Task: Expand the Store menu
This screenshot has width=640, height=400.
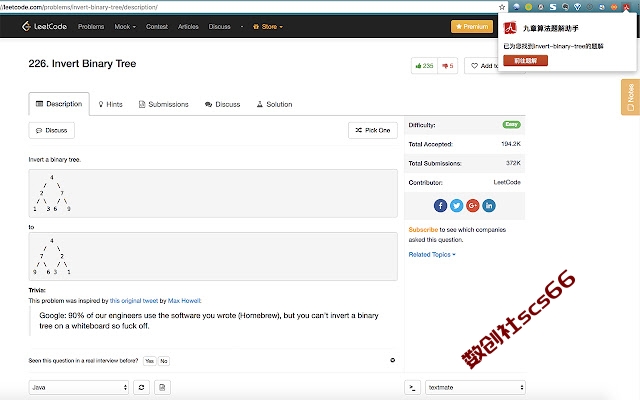Action: click(268, 27)
